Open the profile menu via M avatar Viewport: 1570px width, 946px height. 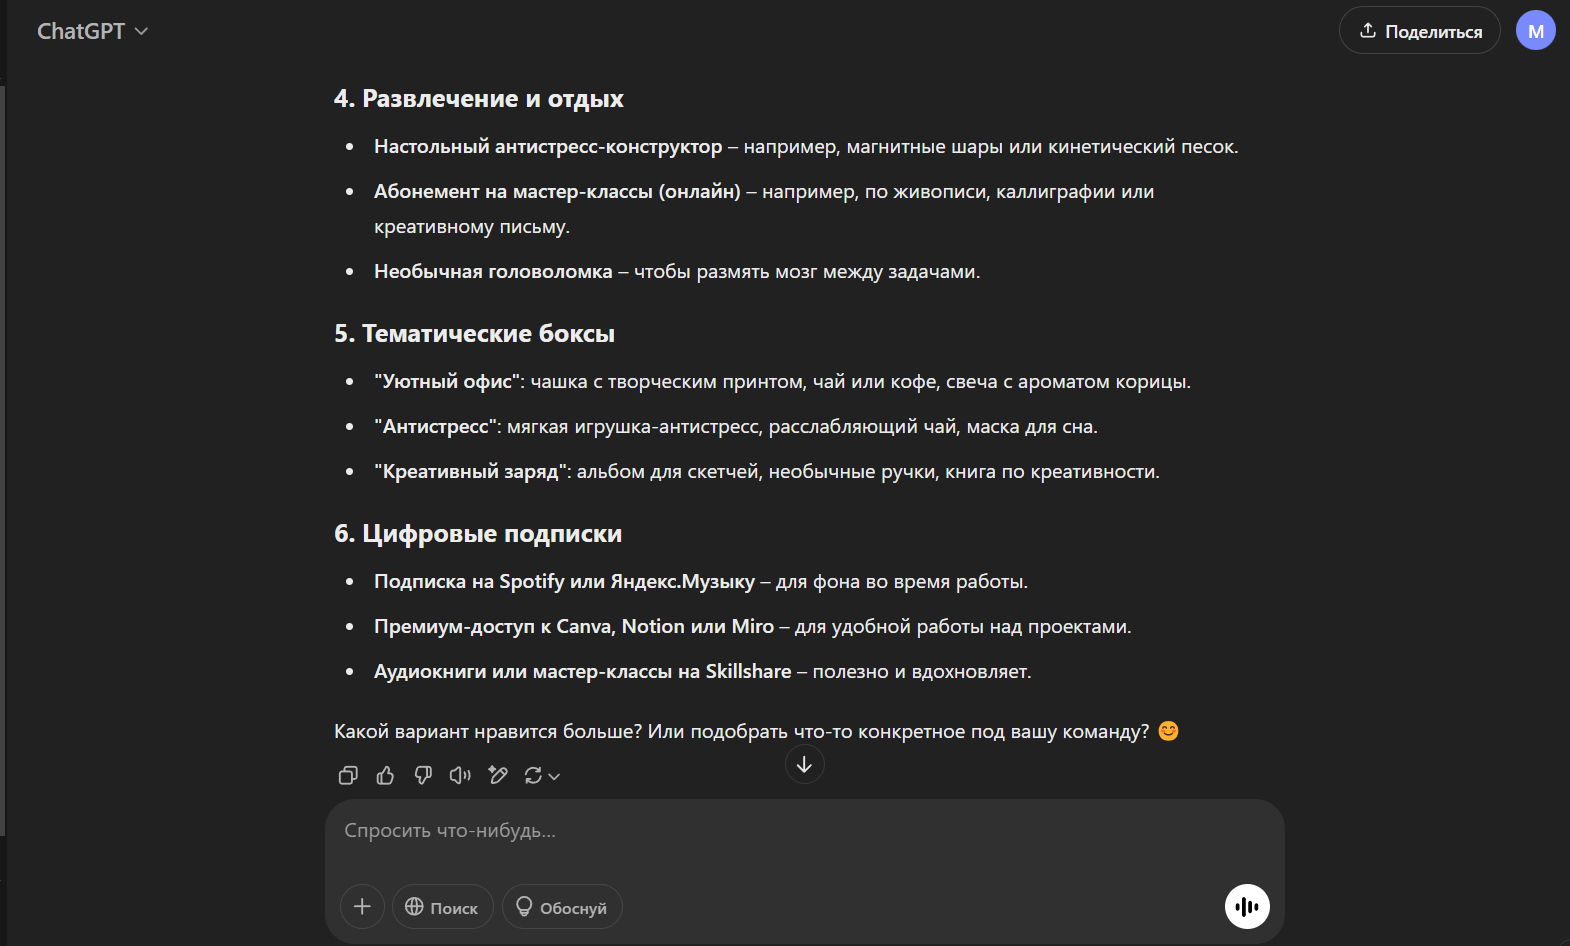pos(1535,31)
